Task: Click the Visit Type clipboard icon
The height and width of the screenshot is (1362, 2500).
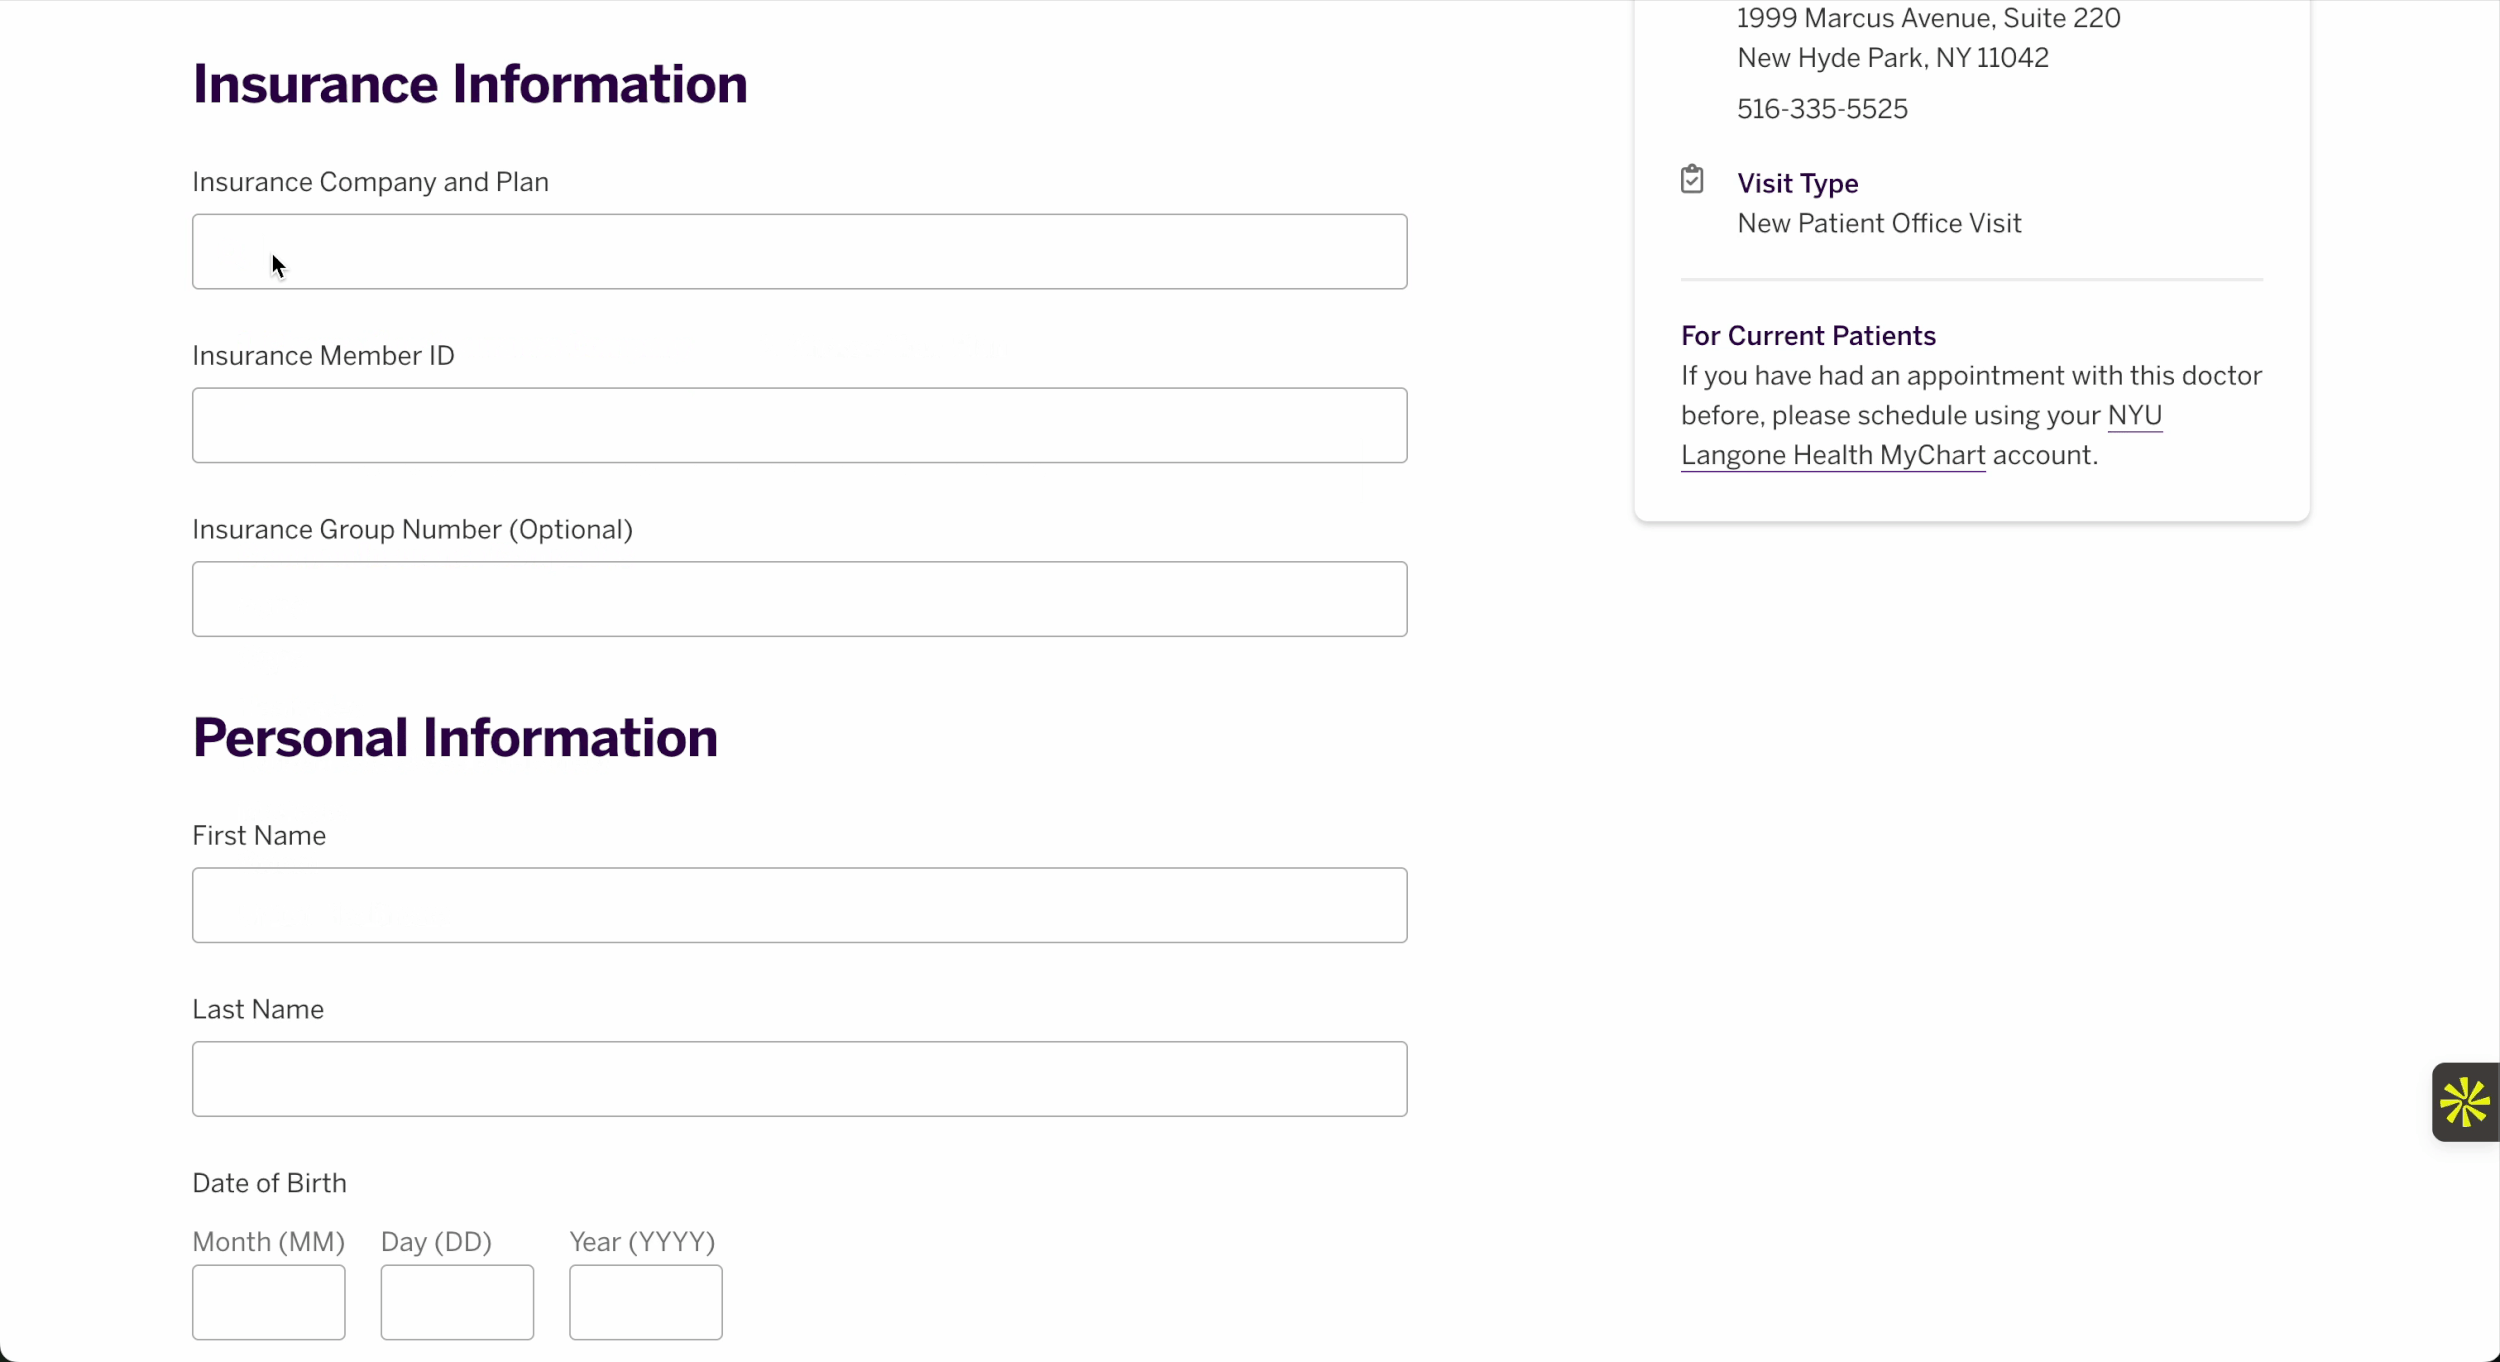Action: click(1691, 180)
